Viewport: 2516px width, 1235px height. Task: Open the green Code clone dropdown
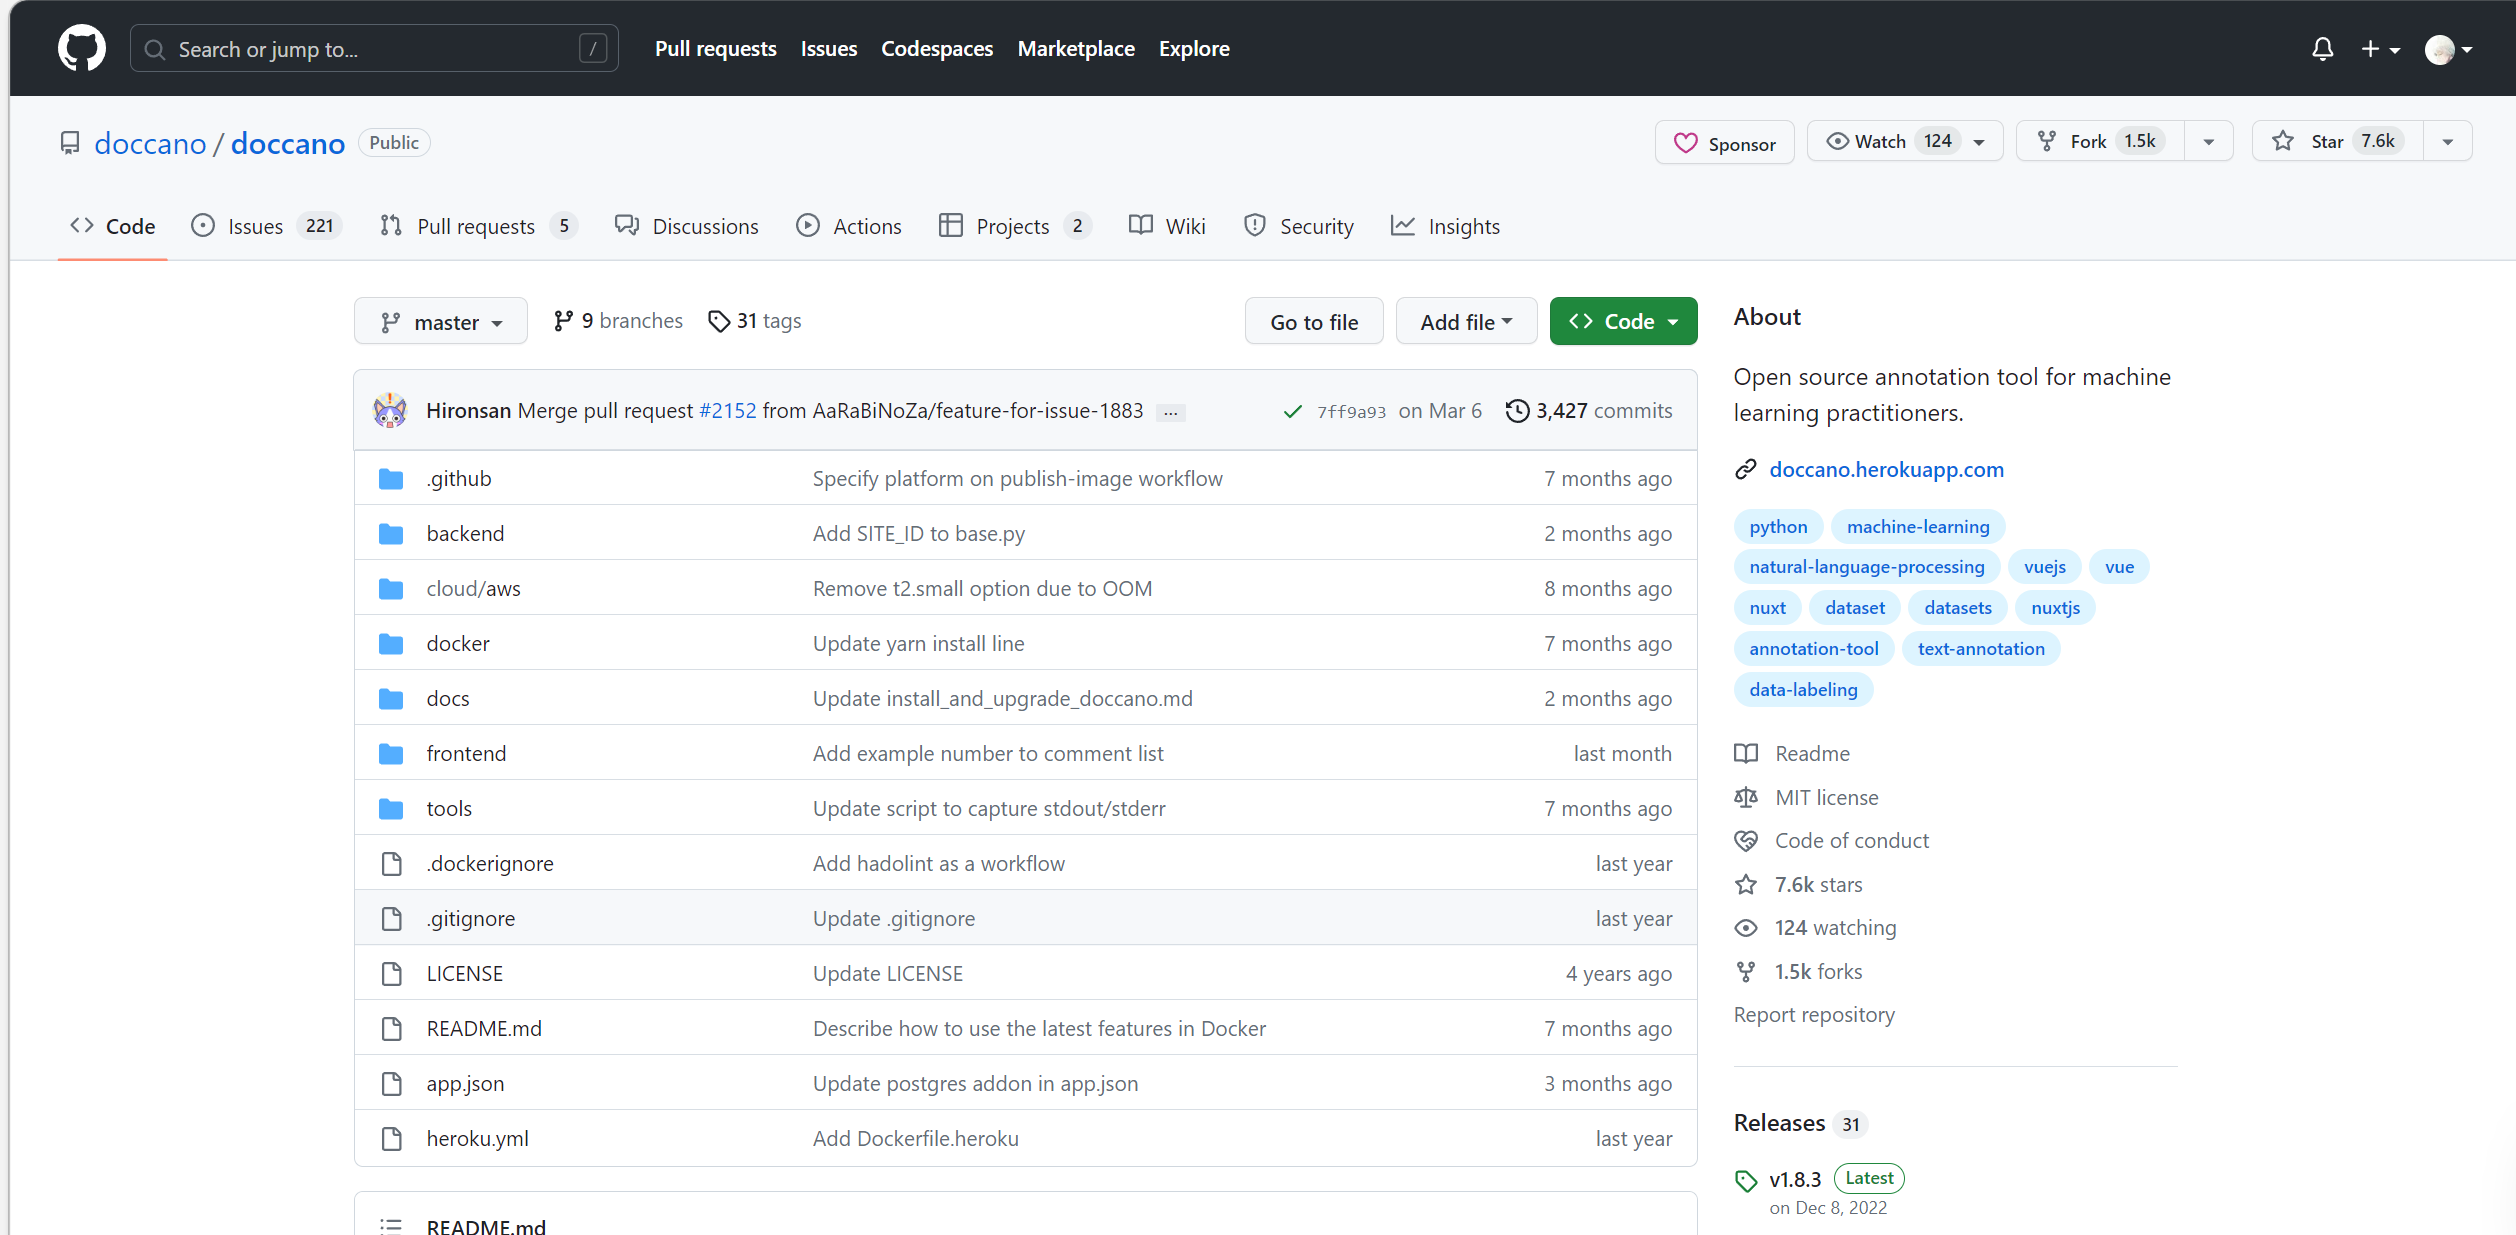(x=1623, y=322)
